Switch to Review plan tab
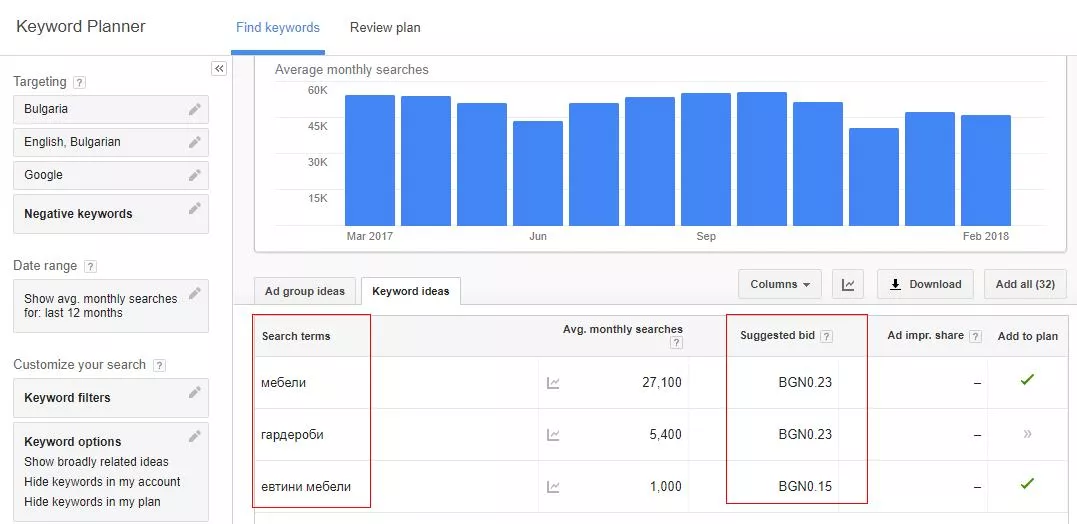 point(385,28)
